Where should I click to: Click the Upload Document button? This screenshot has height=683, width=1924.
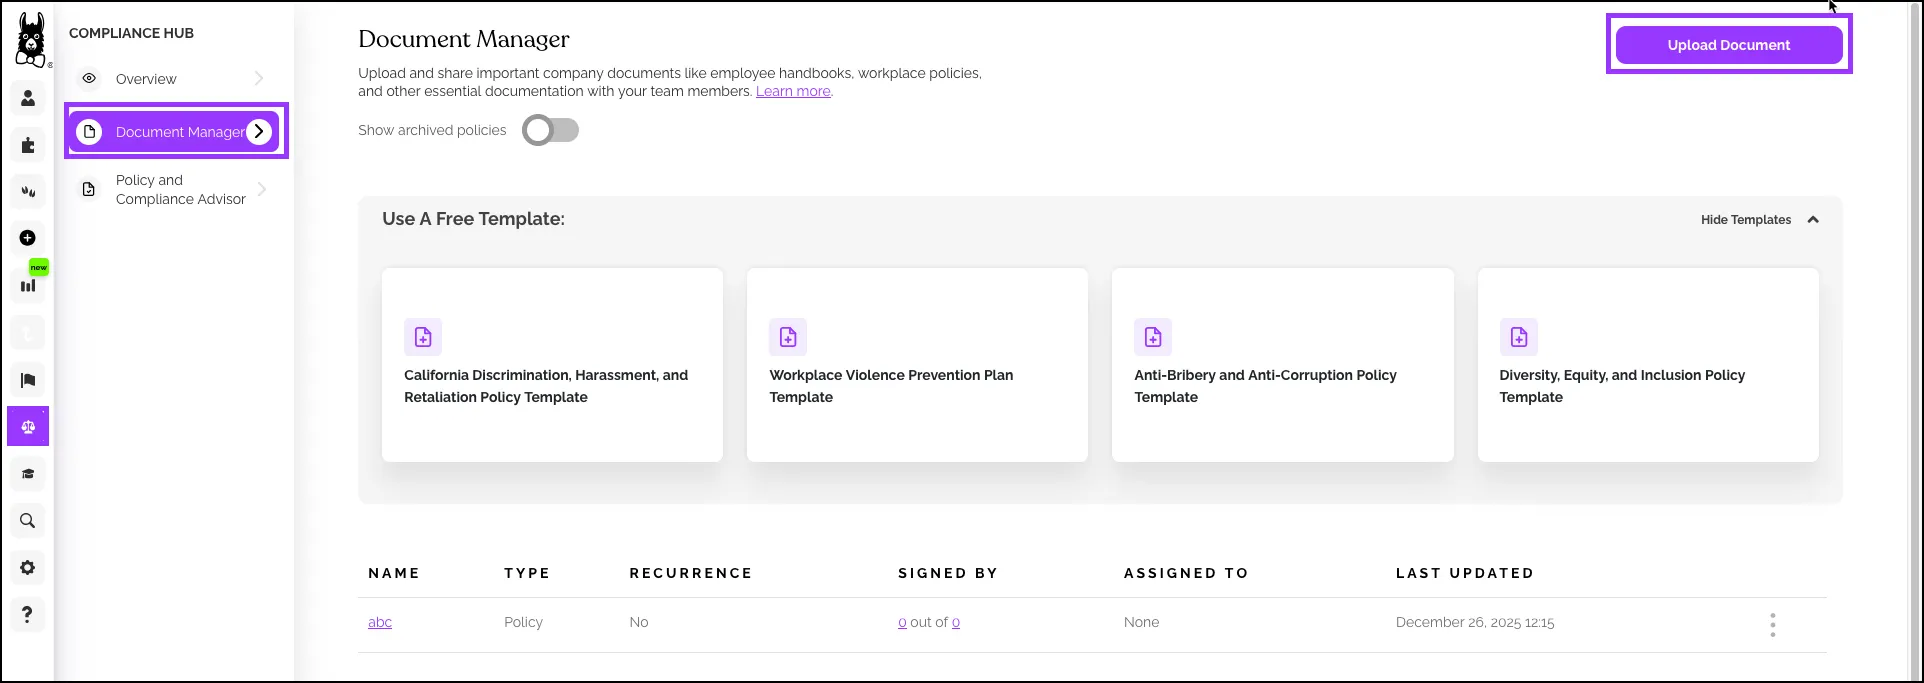(1728, 45)
